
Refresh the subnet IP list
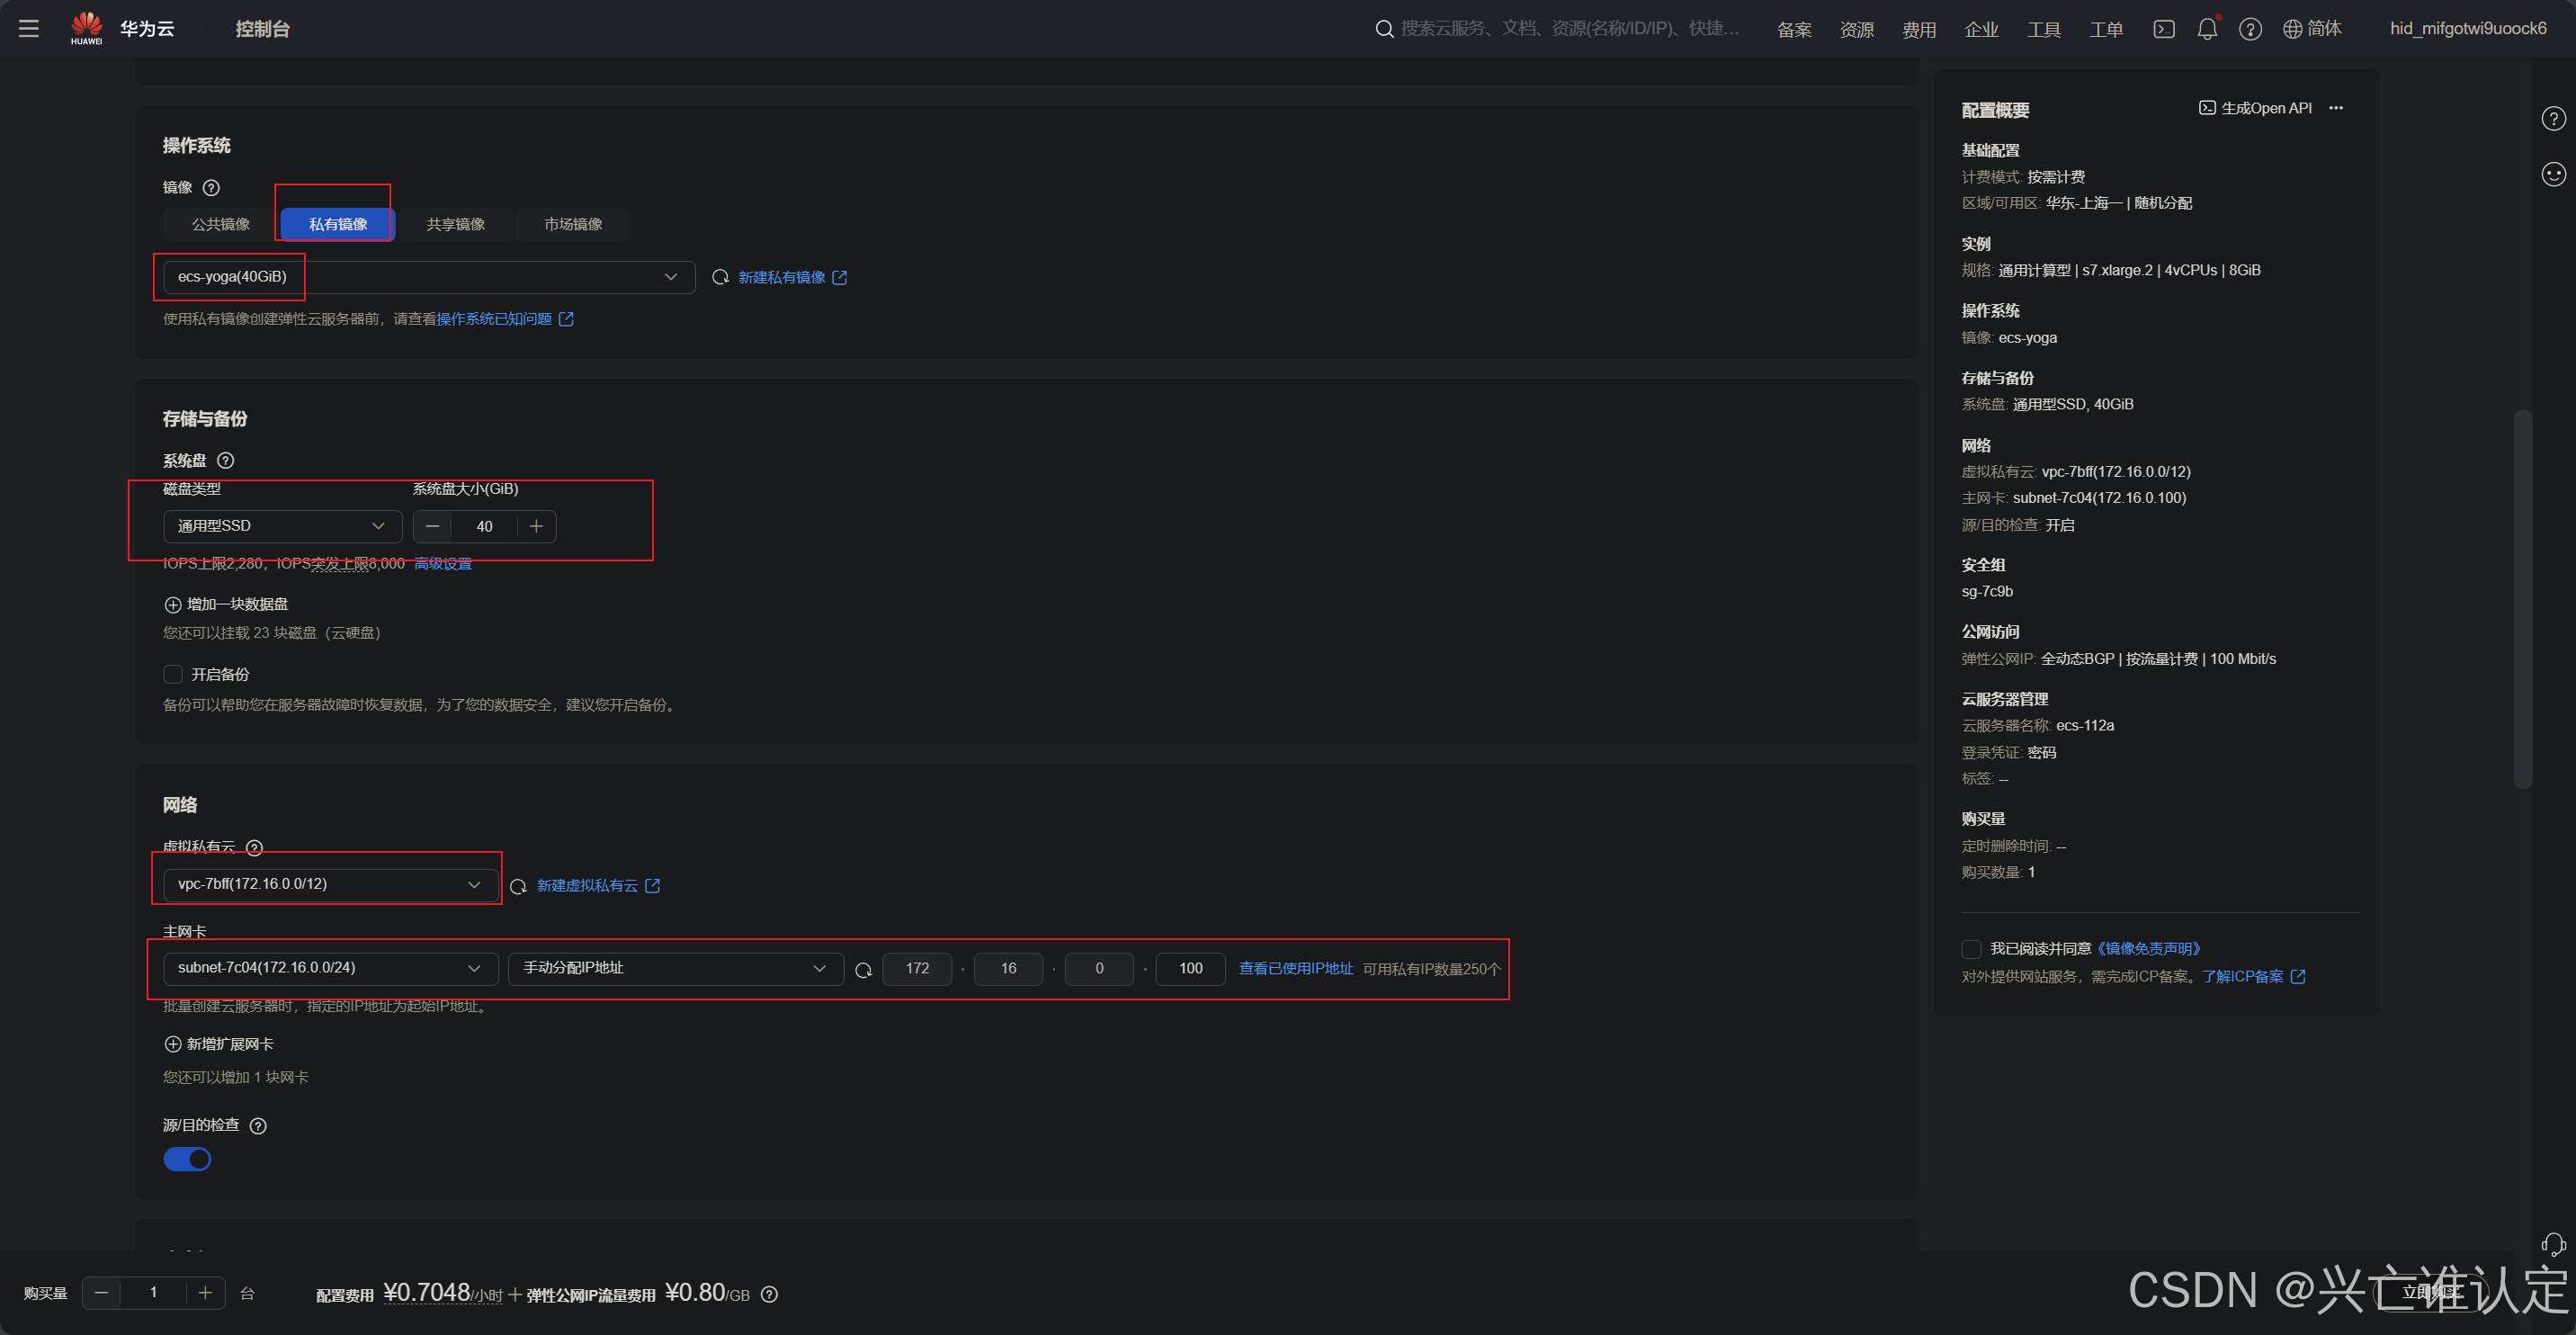864,969
